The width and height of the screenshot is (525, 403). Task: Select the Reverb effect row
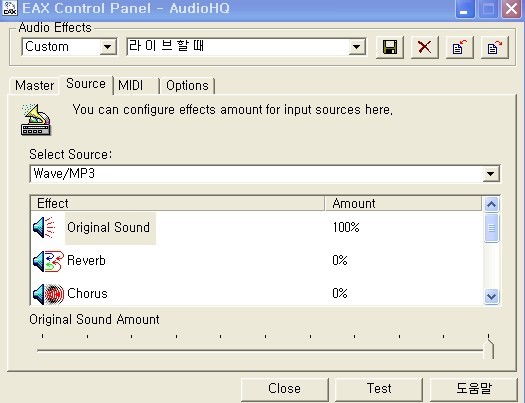tap(256, 261)
